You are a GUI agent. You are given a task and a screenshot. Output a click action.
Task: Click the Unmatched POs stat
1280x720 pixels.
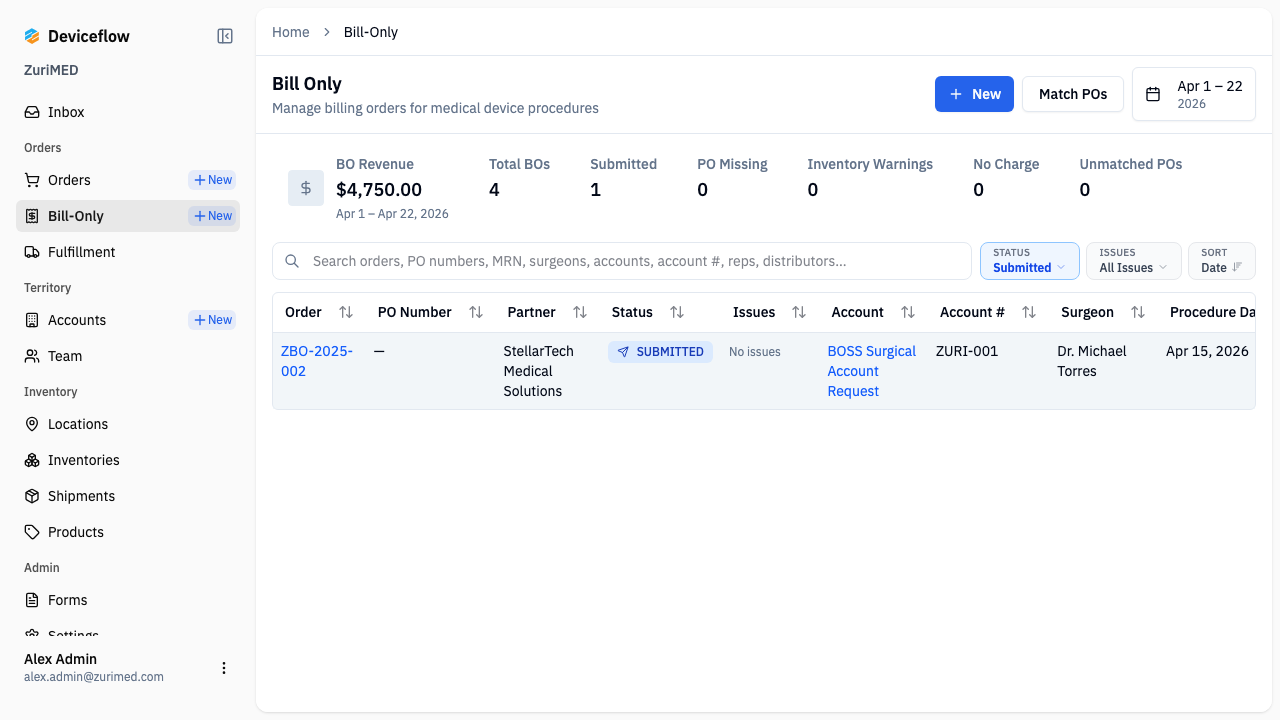tap(1131, 177)
